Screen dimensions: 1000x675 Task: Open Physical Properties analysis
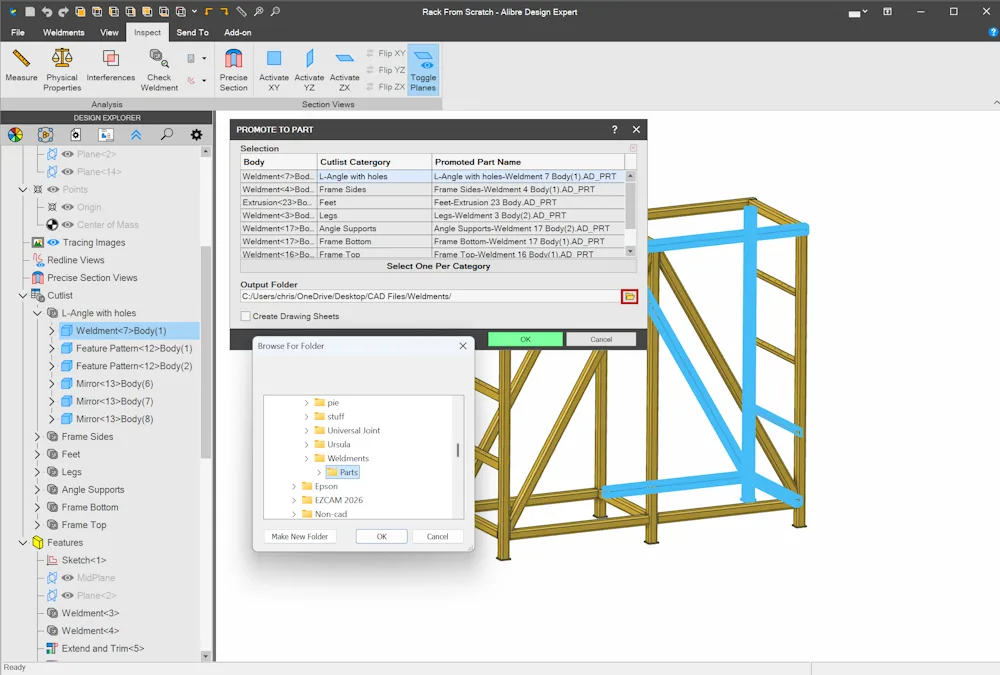click(62, 70)
